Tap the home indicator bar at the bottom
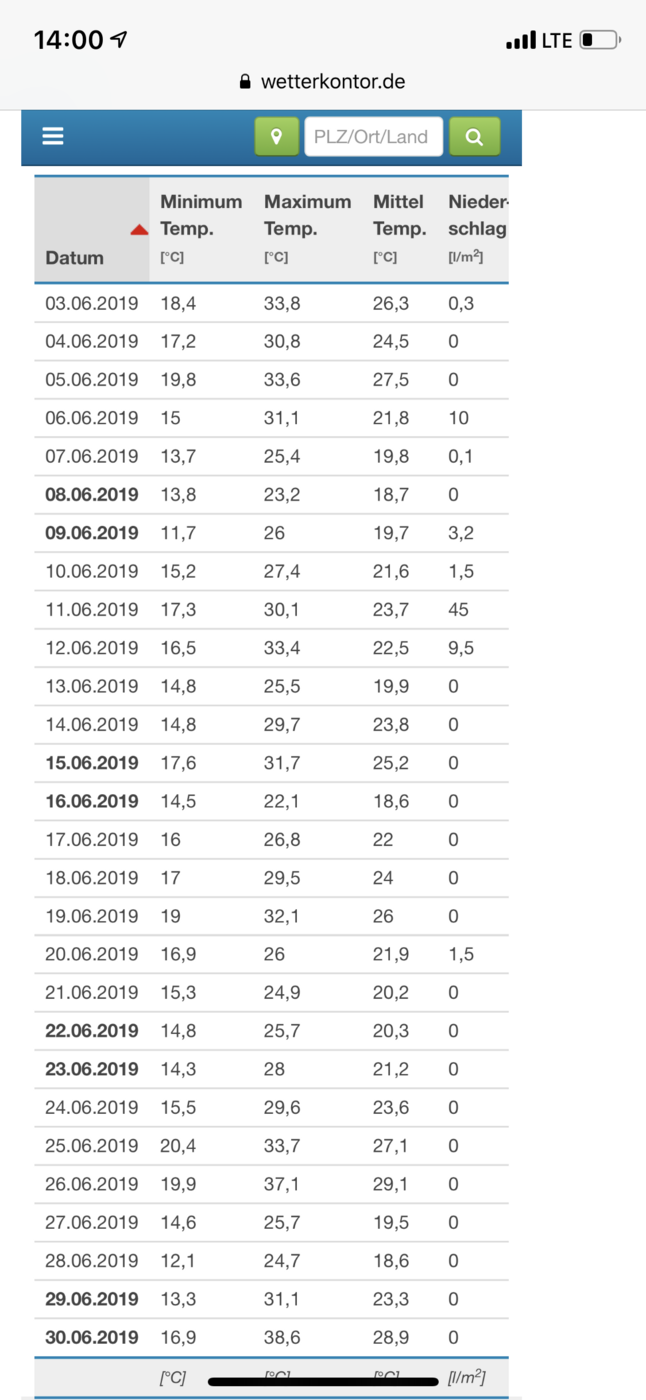Screen dimensions: 646x1400 [x=323, y=1381]
